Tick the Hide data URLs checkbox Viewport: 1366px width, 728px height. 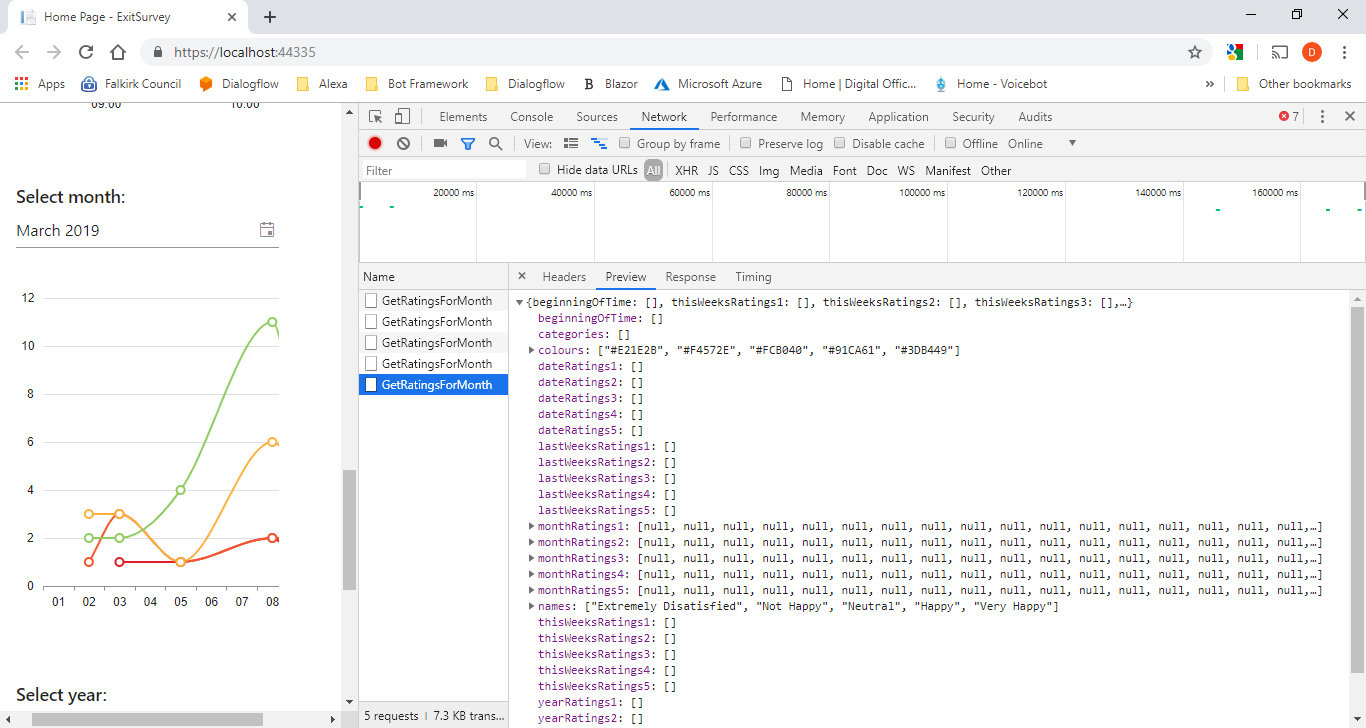coord(545,170)
